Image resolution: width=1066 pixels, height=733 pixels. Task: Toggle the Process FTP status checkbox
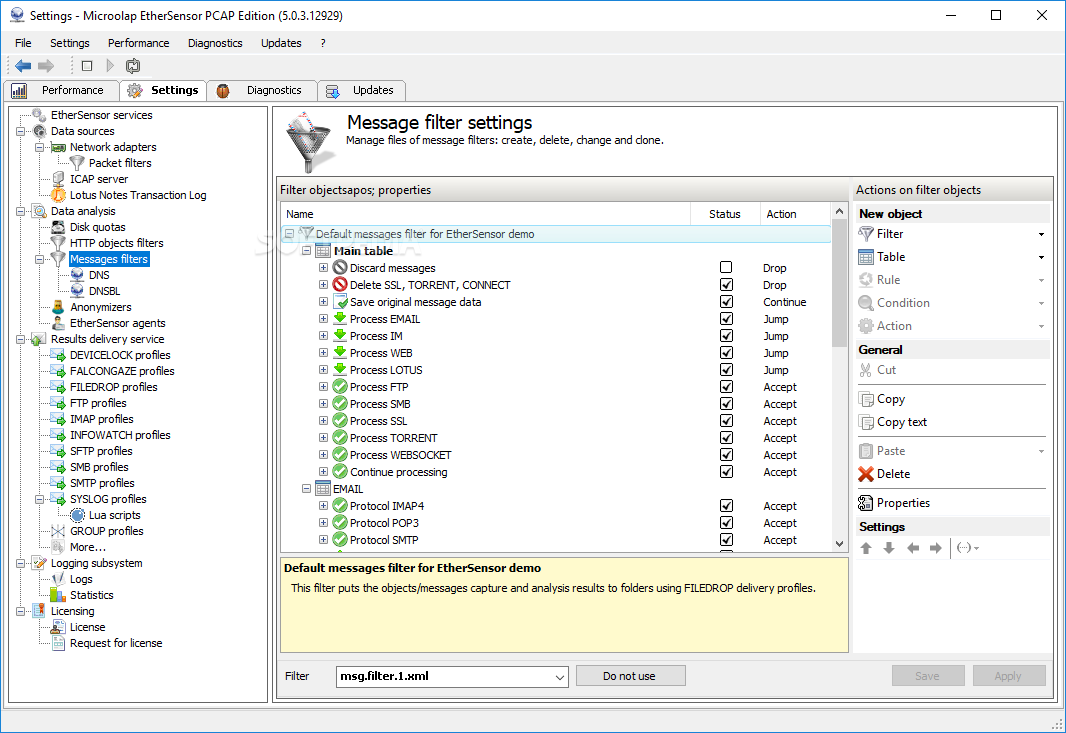click(x=726, y=386)
